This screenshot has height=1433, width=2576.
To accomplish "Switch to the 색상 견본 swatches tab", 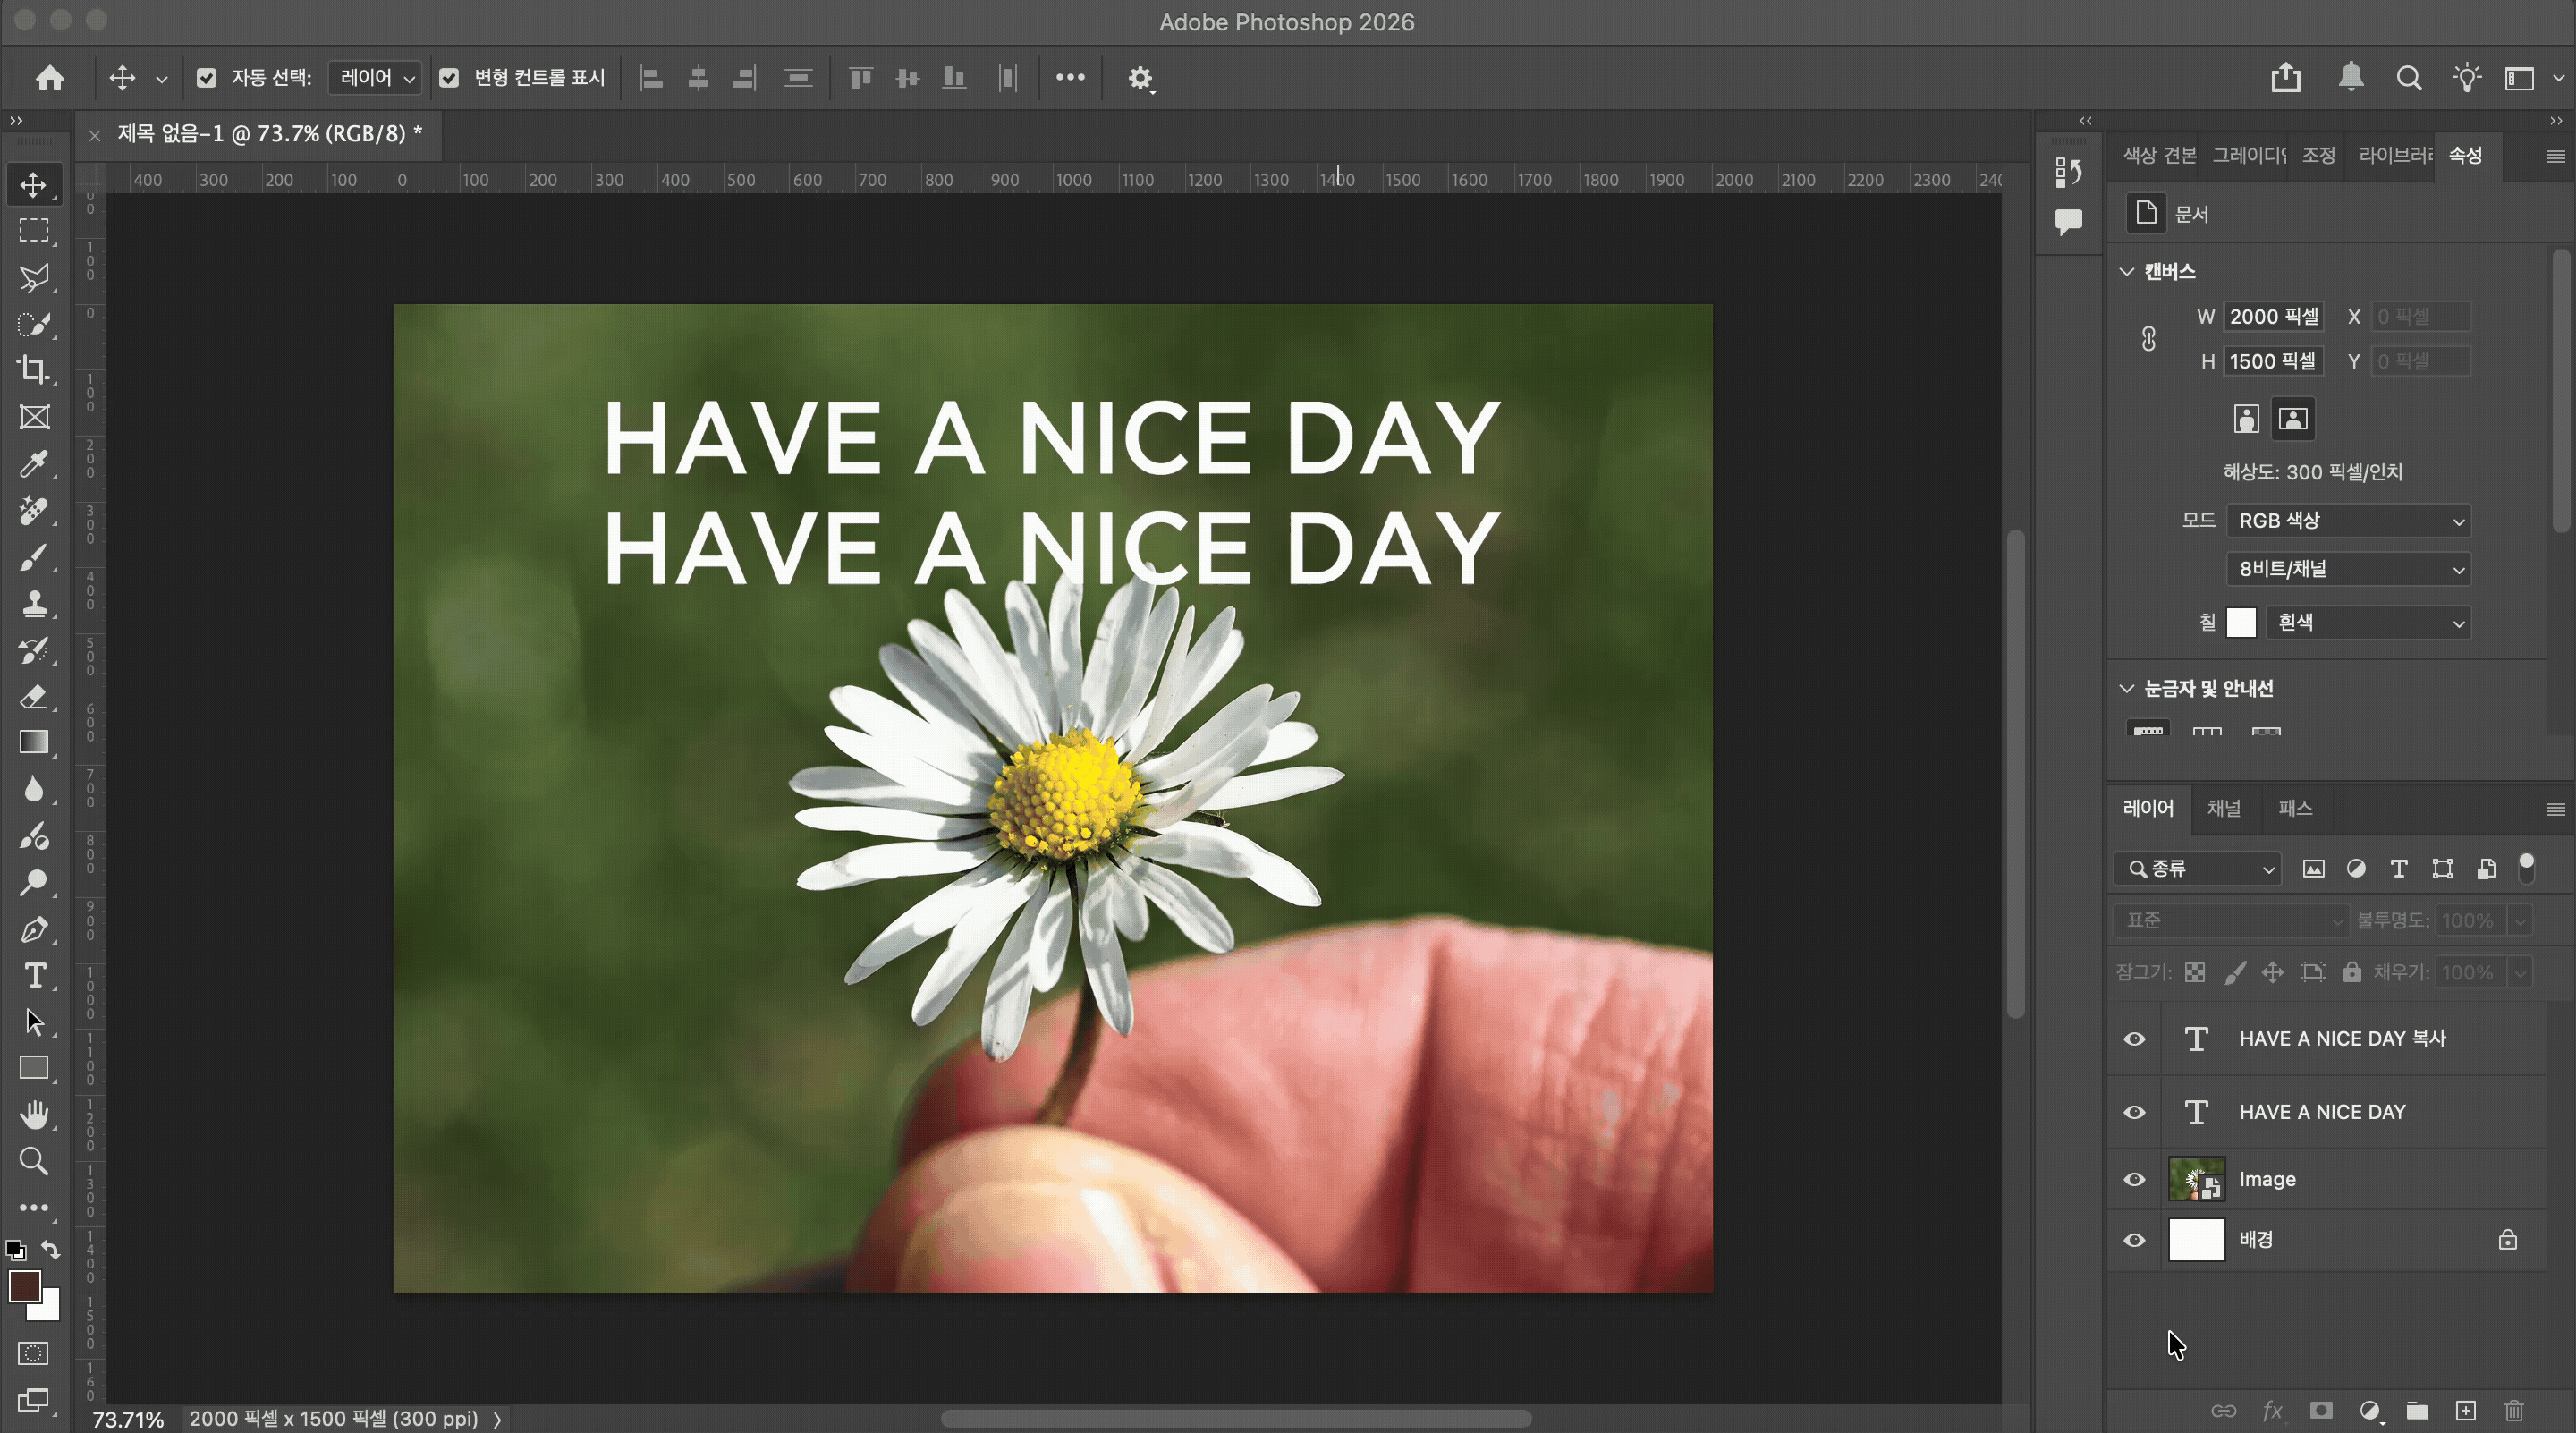I will click(2159, 156).
